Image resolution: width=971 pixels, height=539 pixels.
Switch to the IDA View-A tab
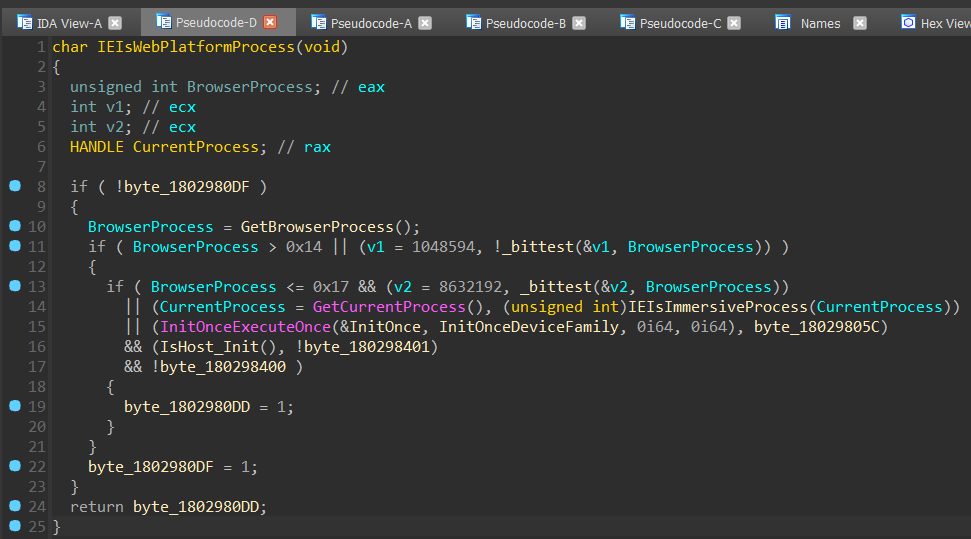pyautogui.click(x=69, y=24)
